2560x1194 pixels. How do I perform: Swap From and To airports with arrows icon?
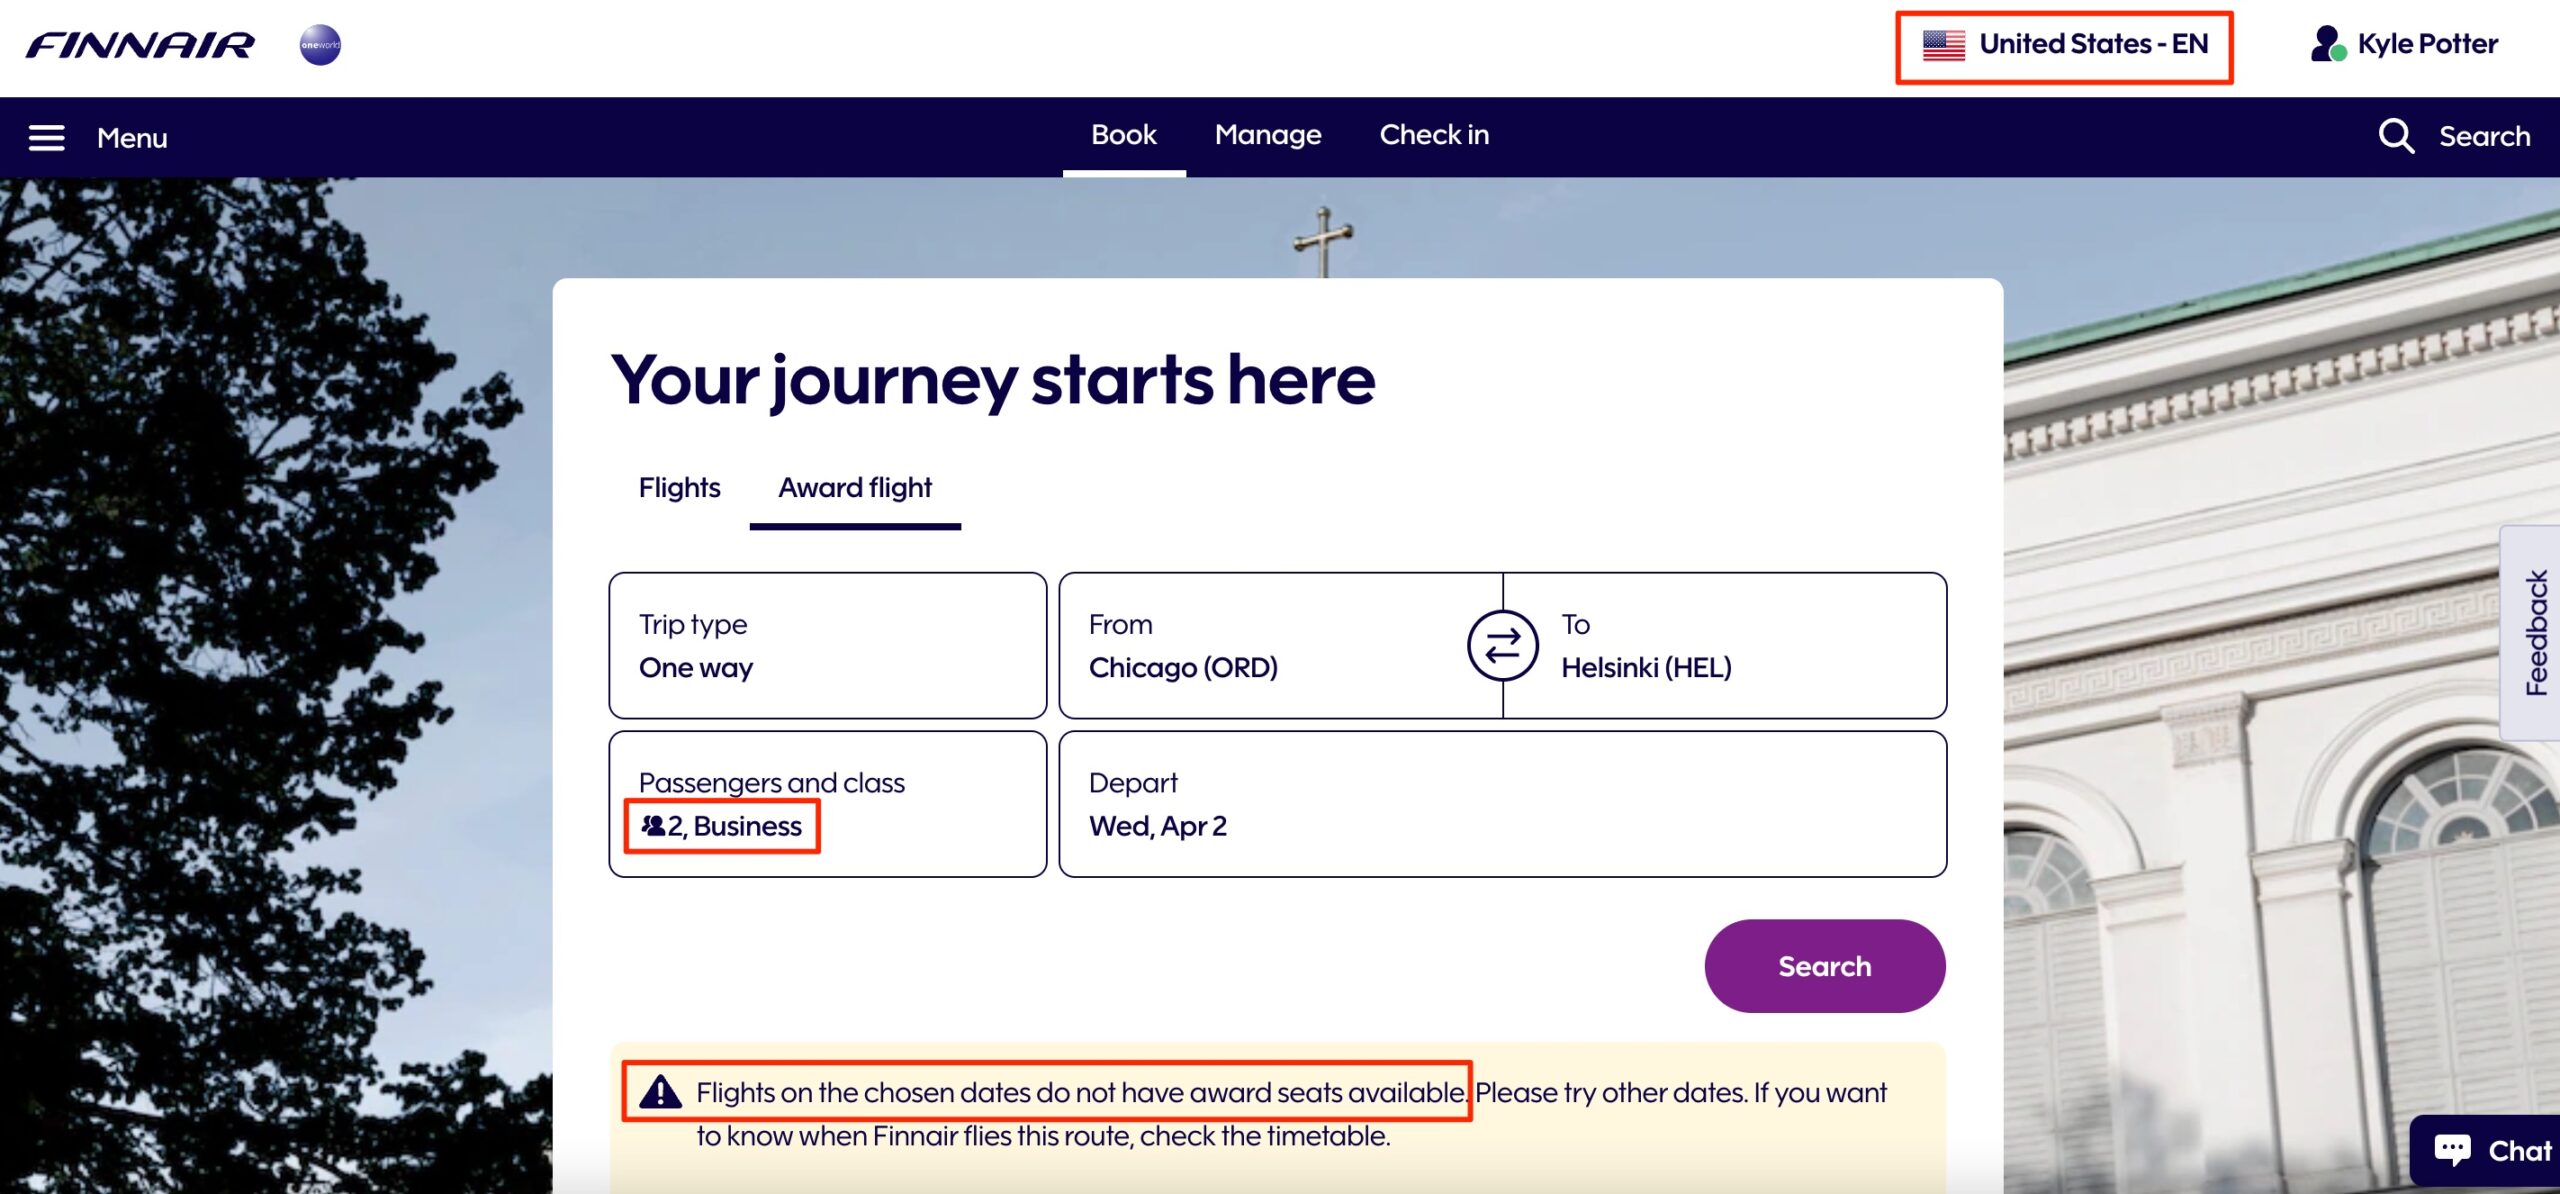[1504, 645]
